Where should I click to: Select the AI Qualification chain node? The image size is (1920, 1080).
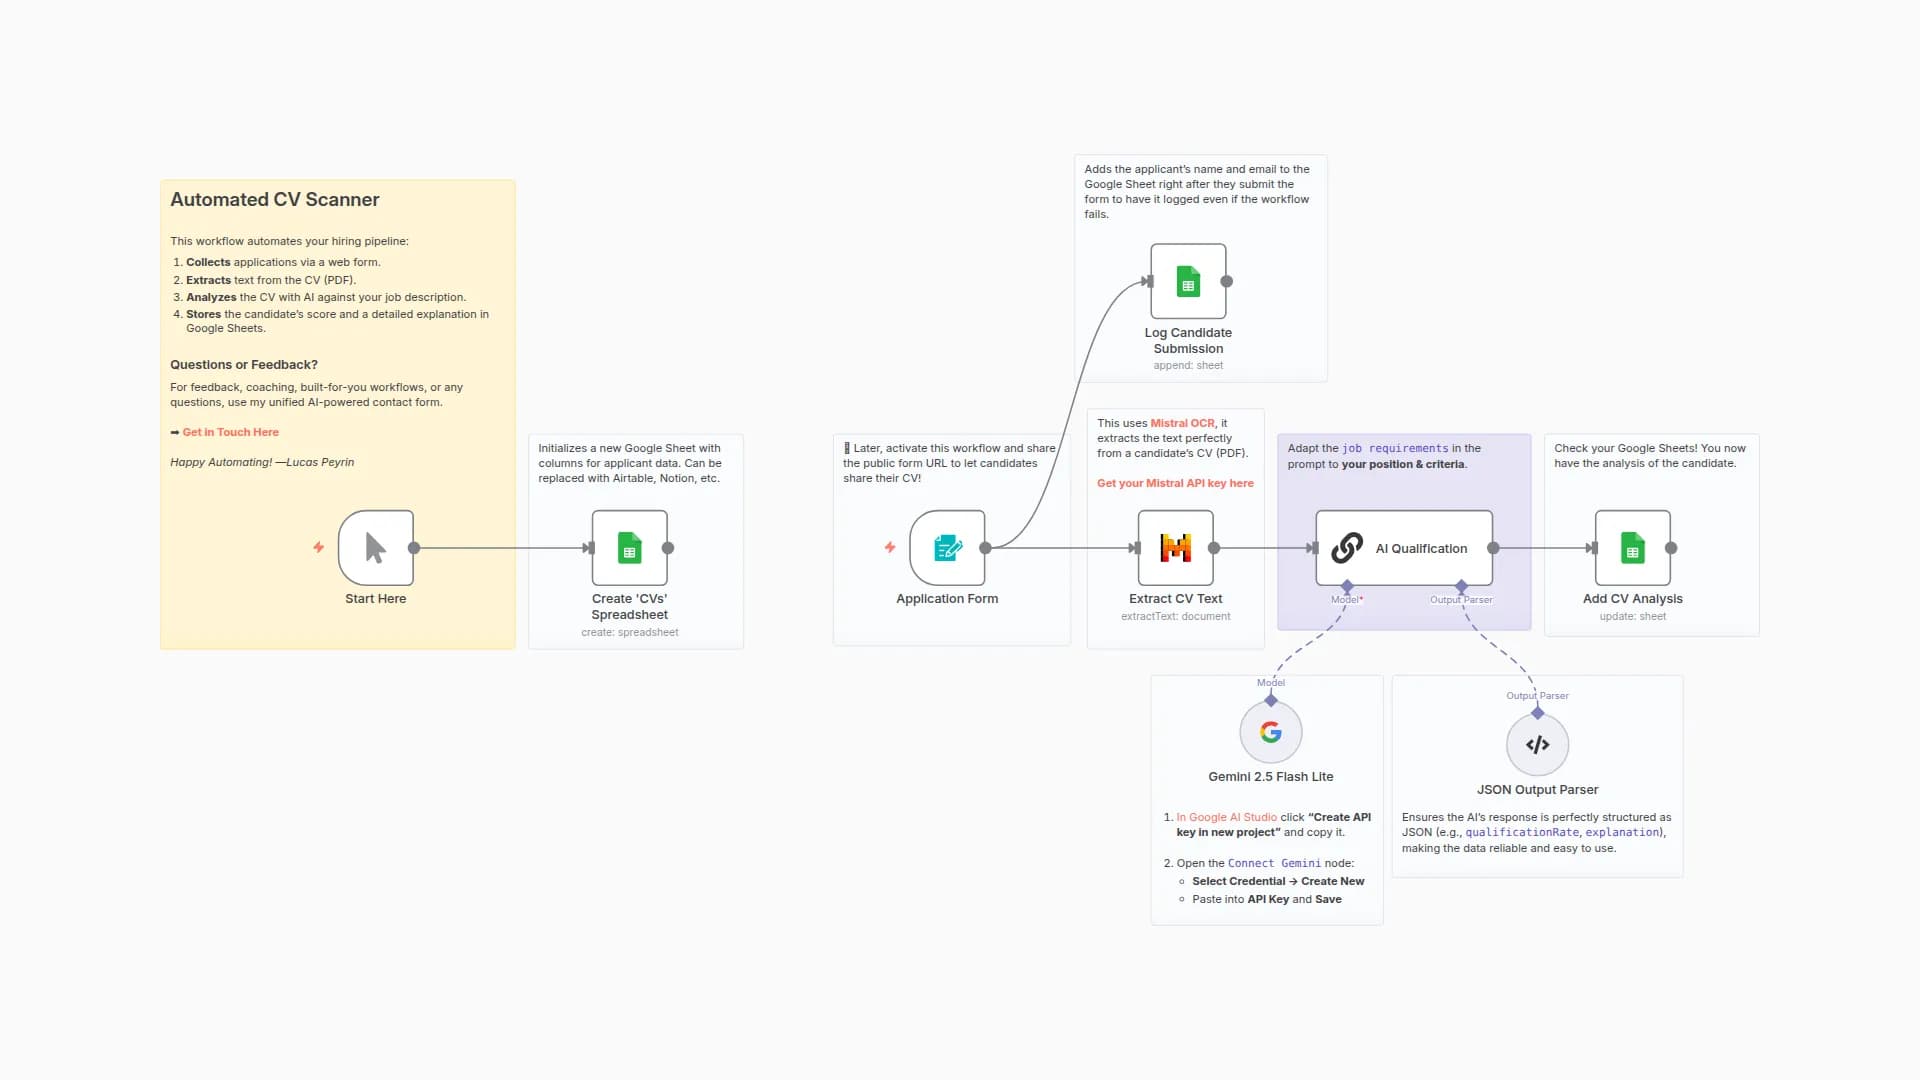coord(1404,548)
